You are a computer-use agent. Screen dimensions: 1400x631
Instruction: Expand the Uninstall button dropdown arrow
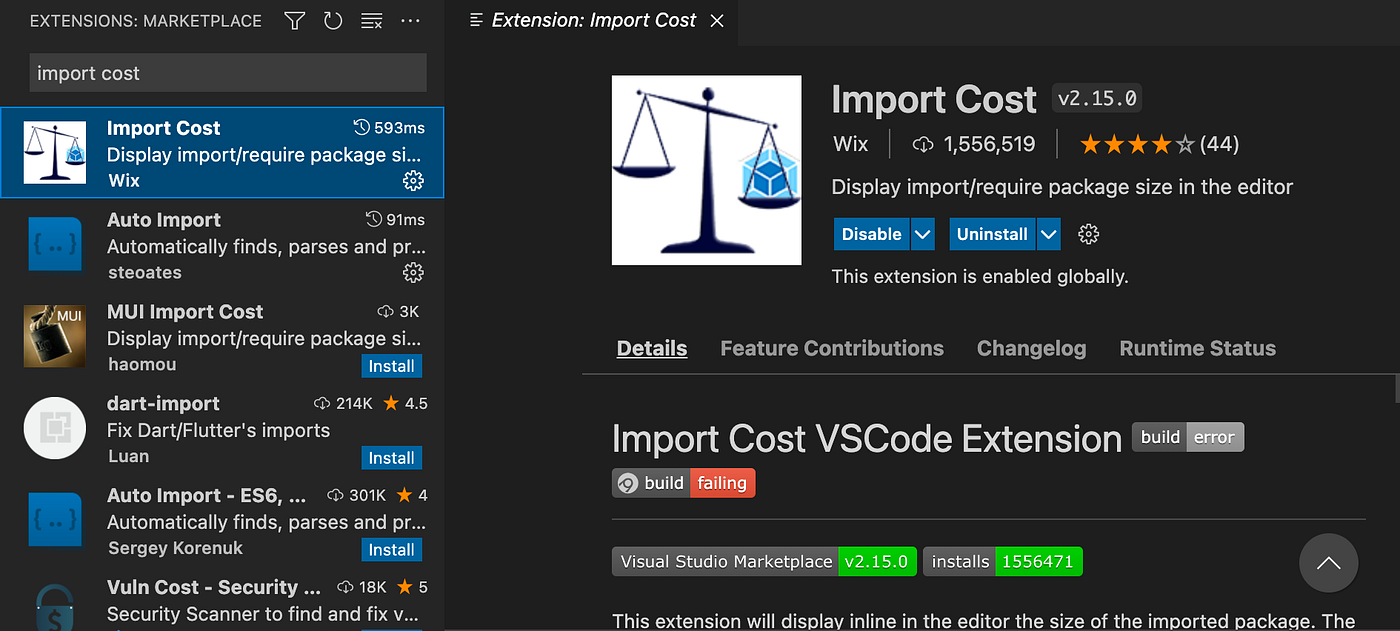[x=1048, y=234]
